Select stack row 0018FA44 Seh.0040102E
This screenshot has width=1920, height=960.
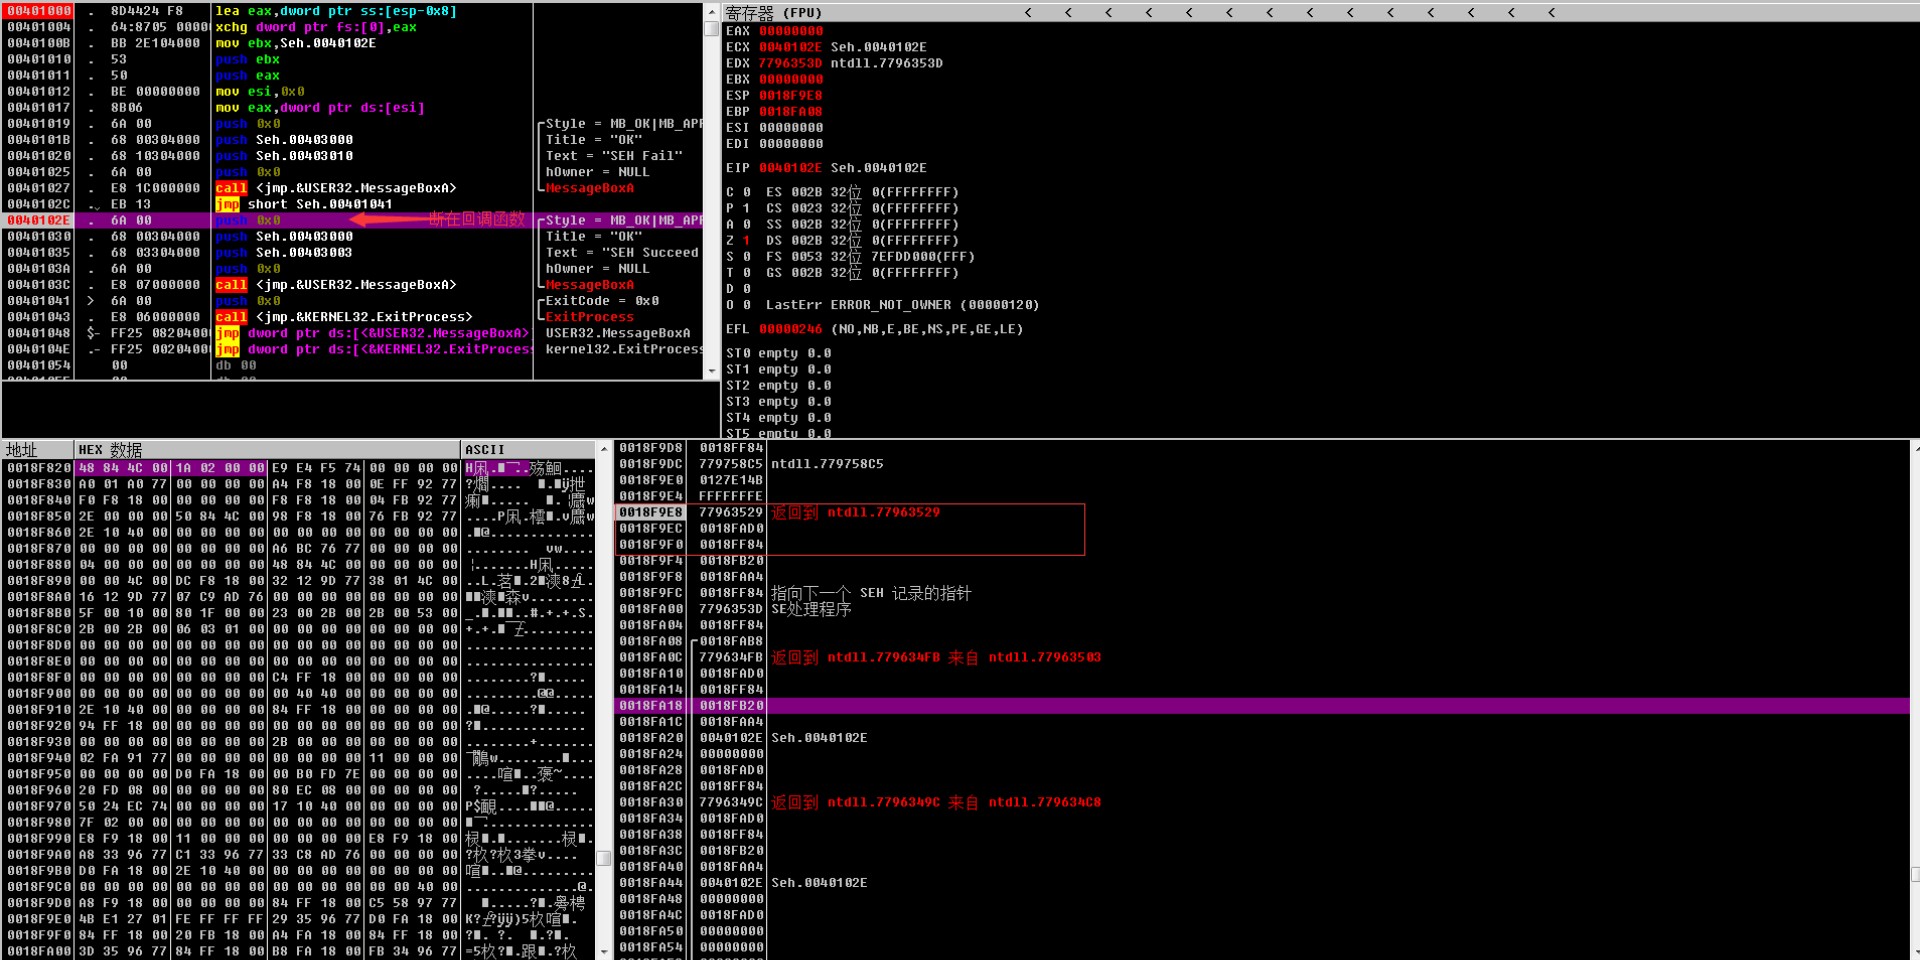(x=1262, y=883)
